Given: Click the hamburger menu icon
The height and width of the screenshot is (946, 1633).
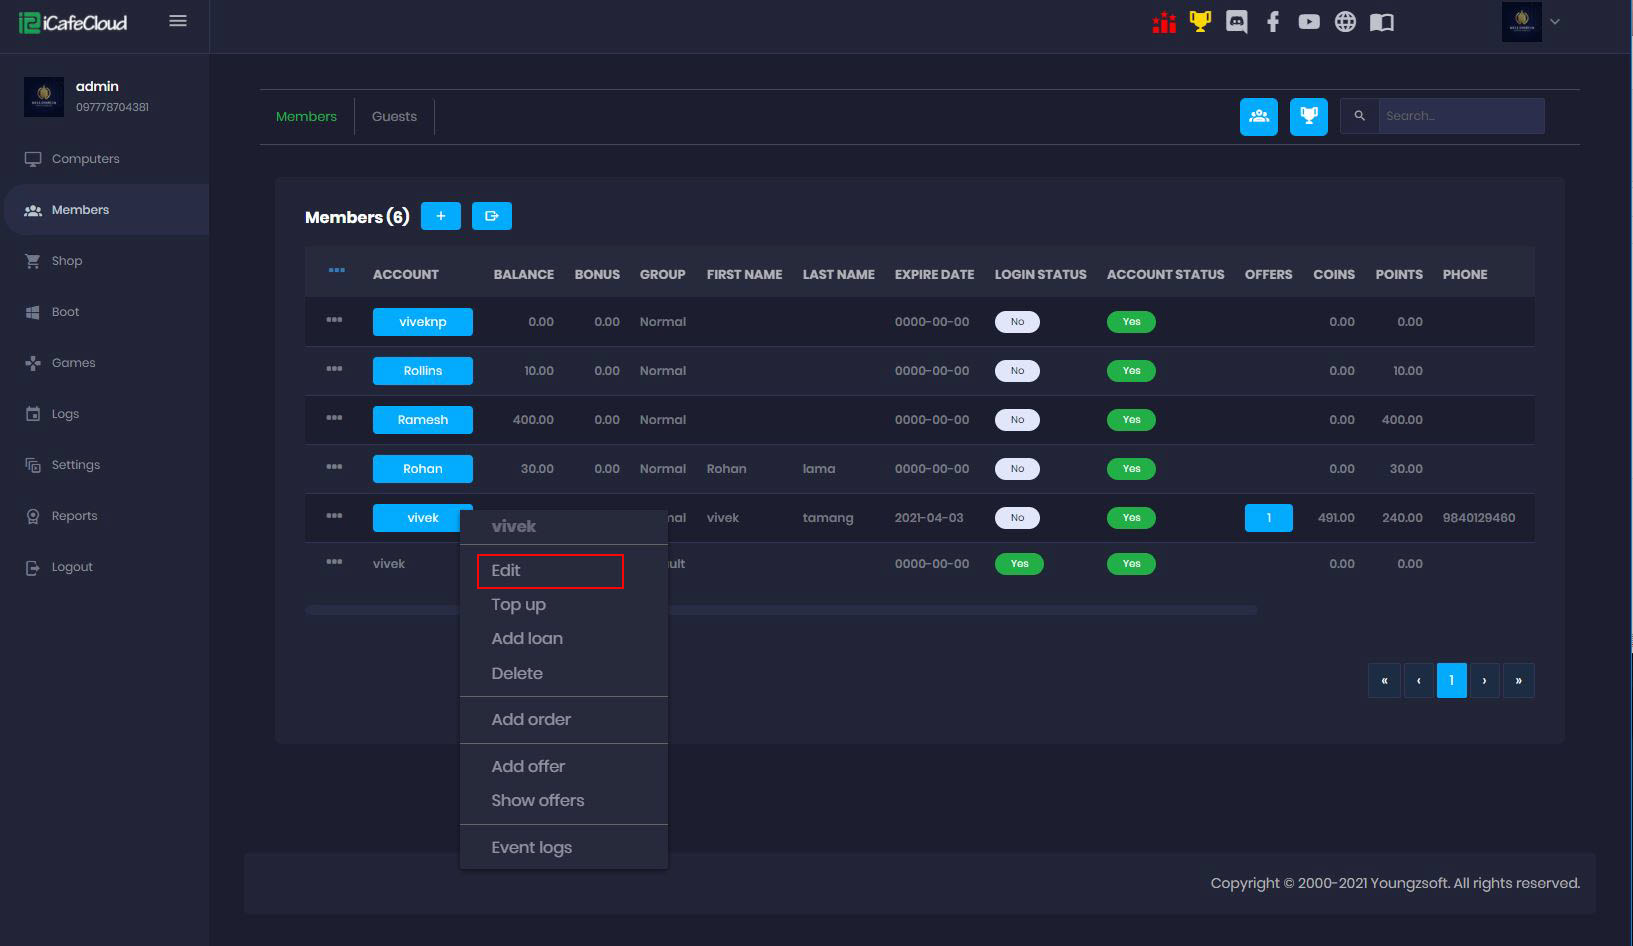Looking at the screenshot, I should [x=178, y=21].
